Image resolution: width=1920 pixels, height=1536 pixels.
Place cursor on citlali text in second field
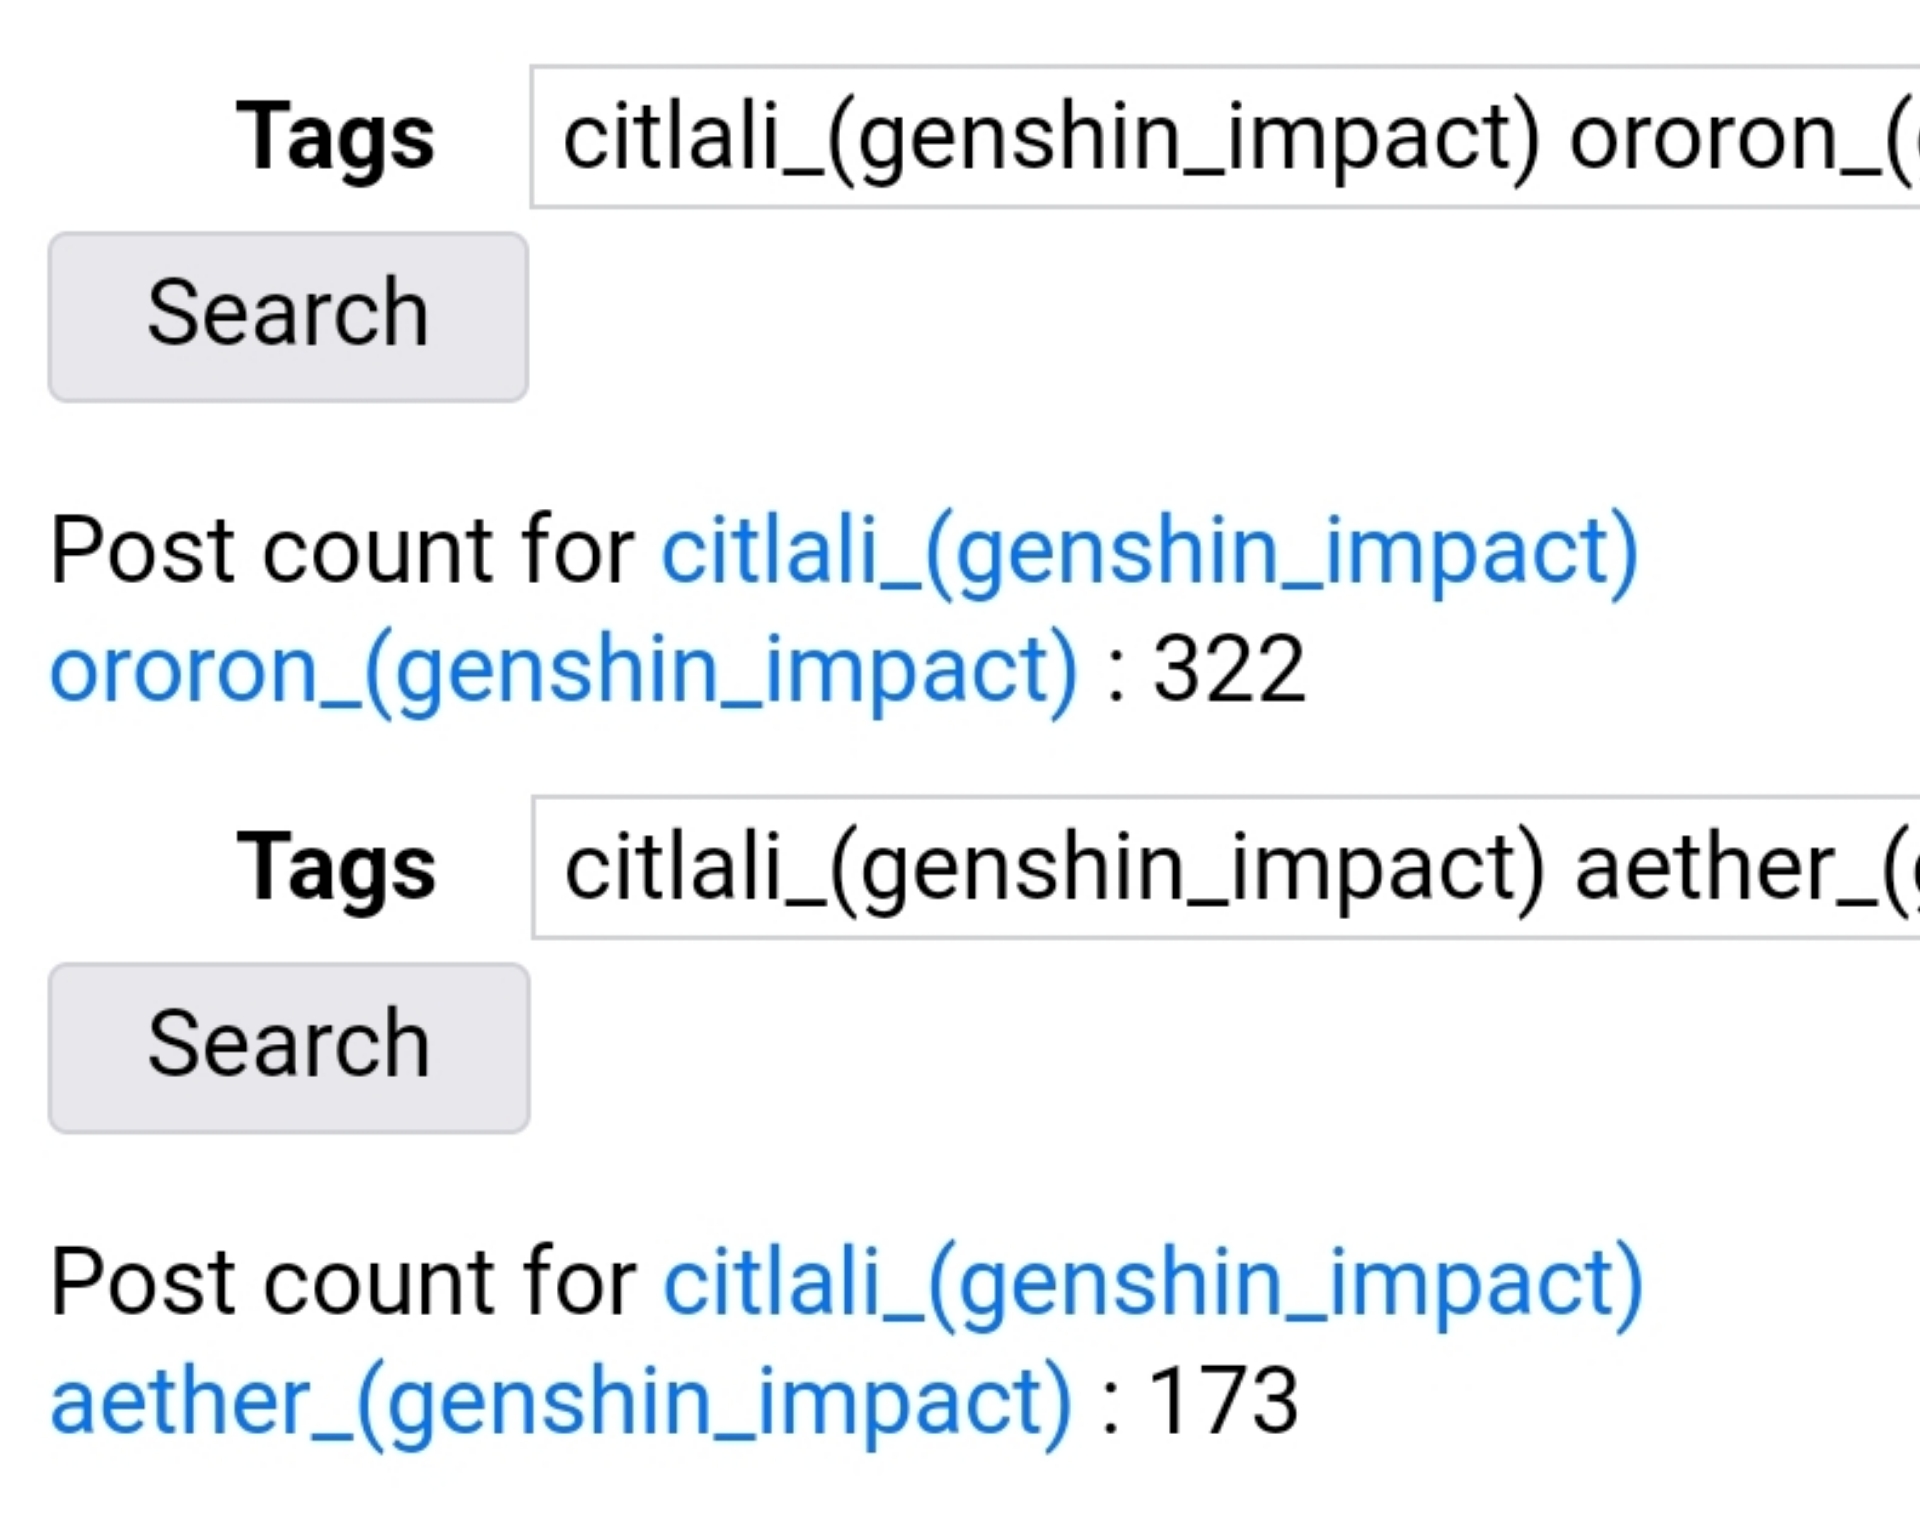673,866
